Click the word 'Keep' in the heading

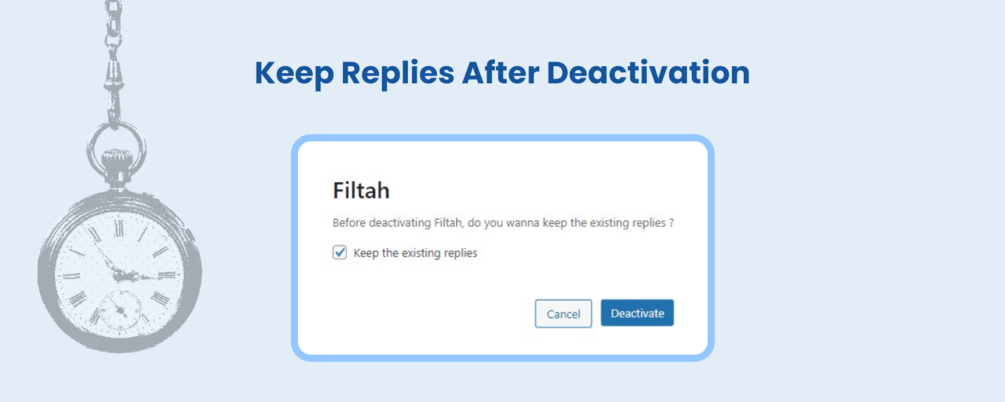pyautogui.click(x=294, y=73)
